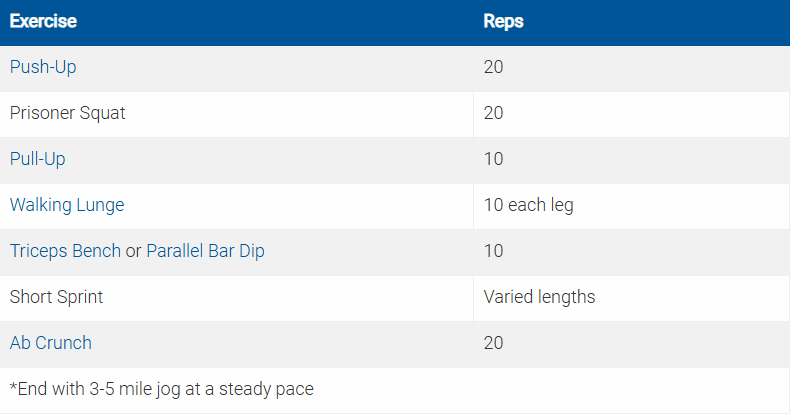Click the steady pace jog footnote
Image resolution: width=791 pixels, height=418 pixels.
161,388
